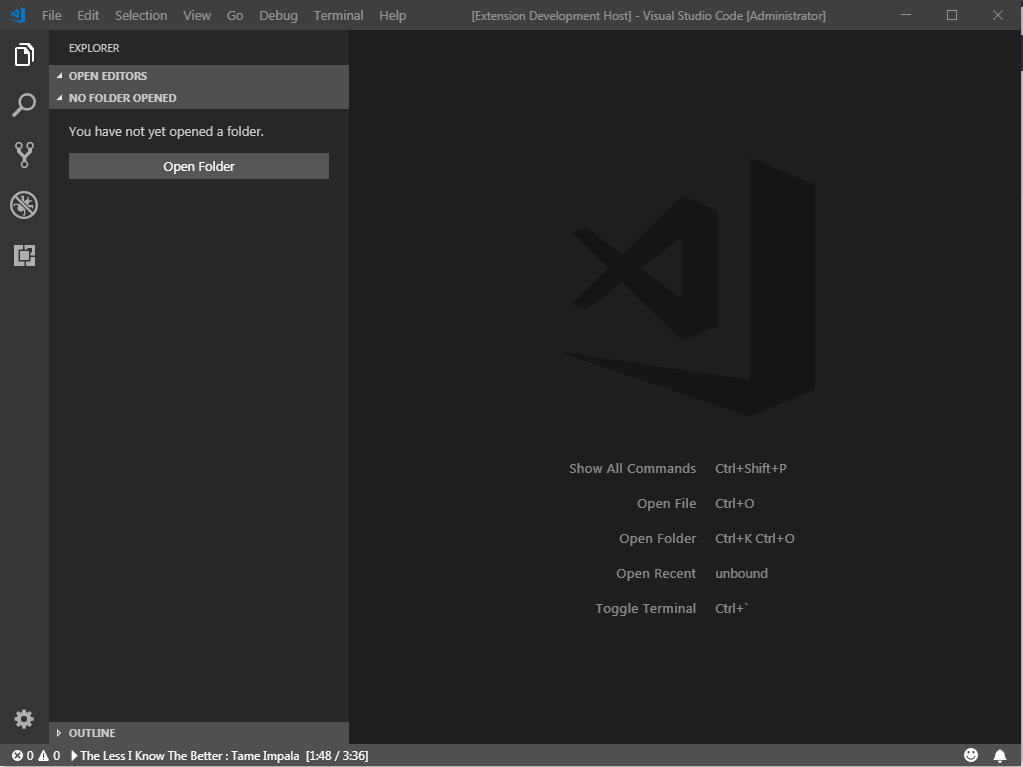Click the 'Ctrl+Shift+P' shortcut text
Viewport: 1023px width, 767px height.
(751, 468)
